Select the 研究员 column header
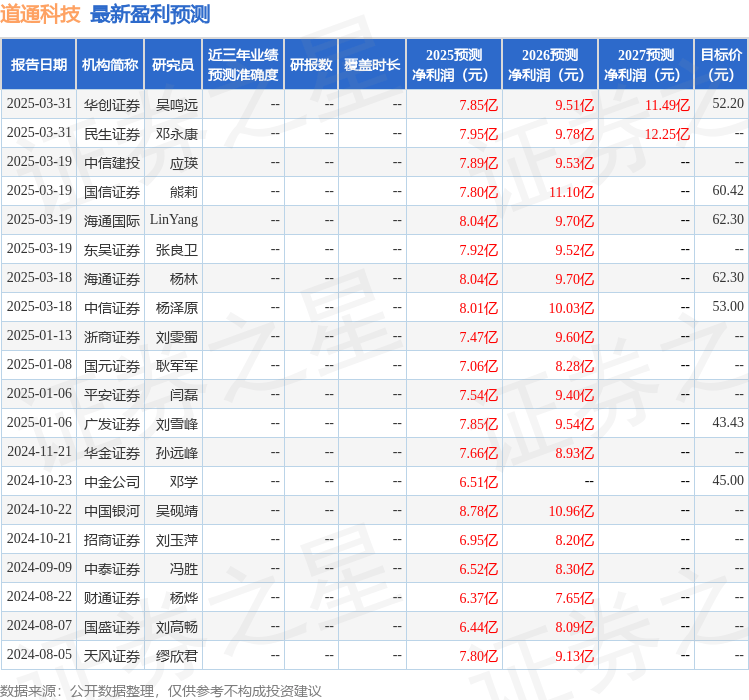Viewport: 749px width, 700px height. [173, 65]
